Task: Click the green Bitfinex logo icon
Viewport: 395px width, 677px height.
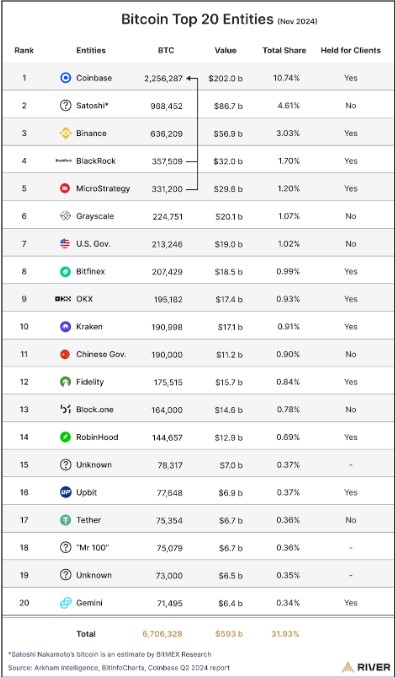Action: (65, 272)
